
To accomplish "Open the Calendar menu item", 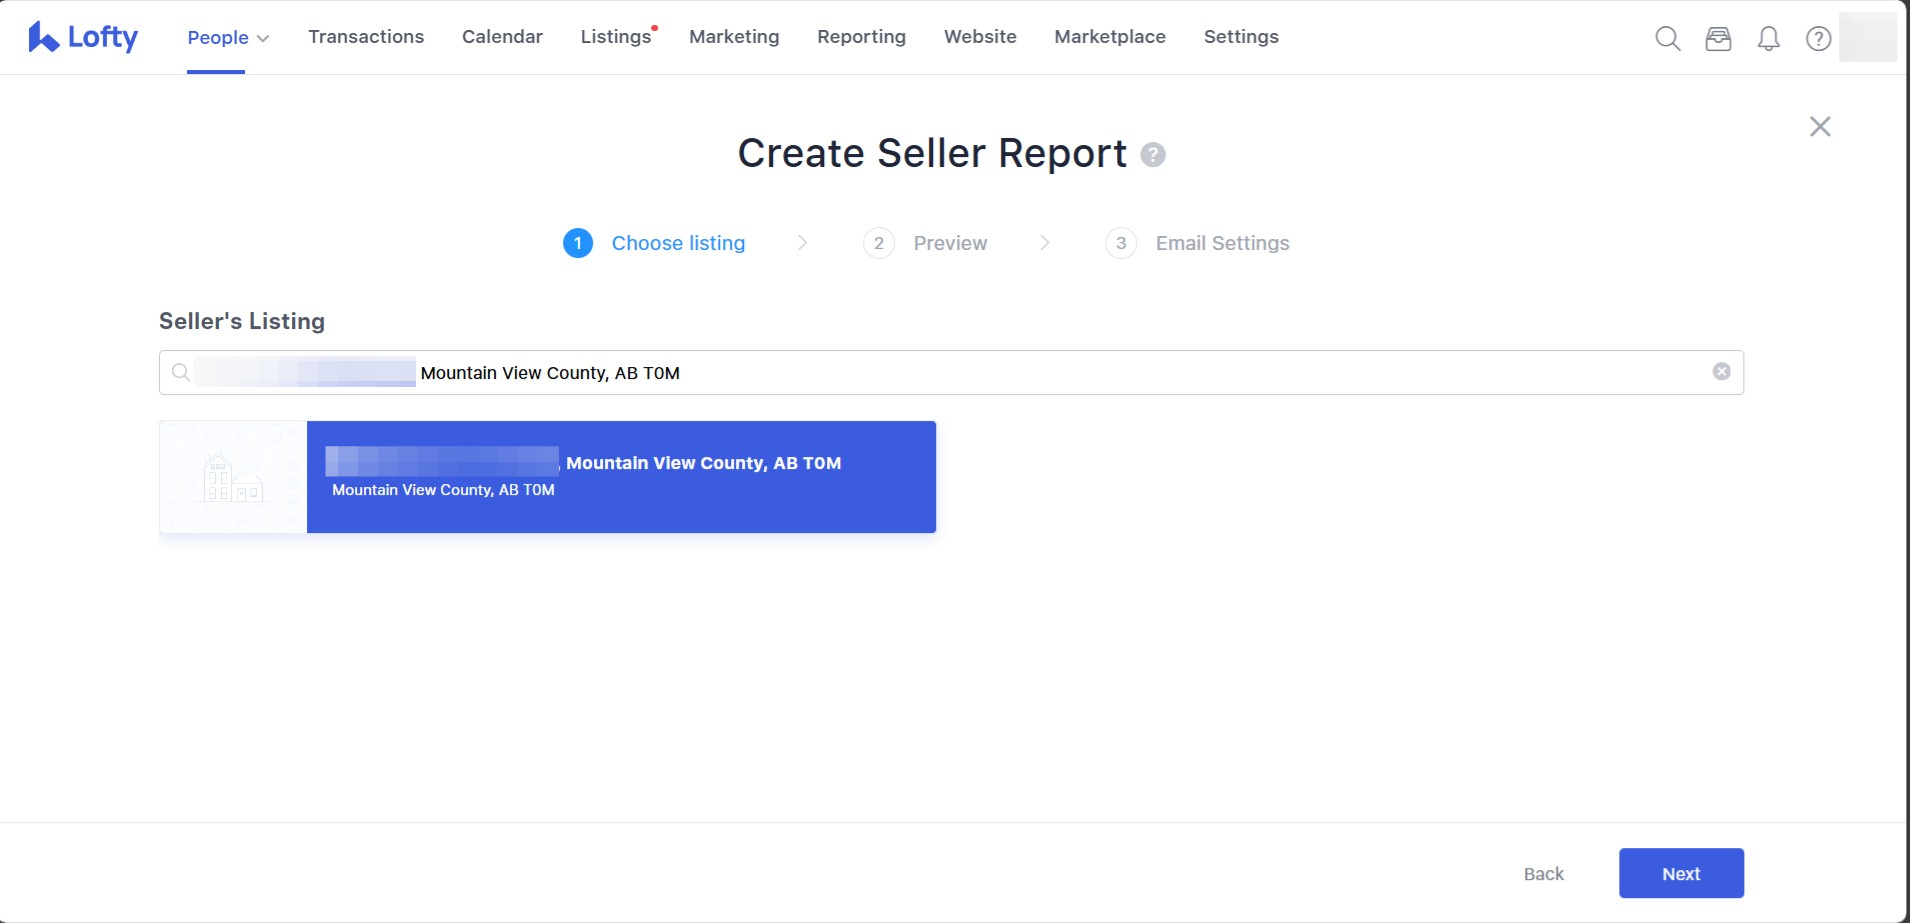I will (x=502, y=37).
